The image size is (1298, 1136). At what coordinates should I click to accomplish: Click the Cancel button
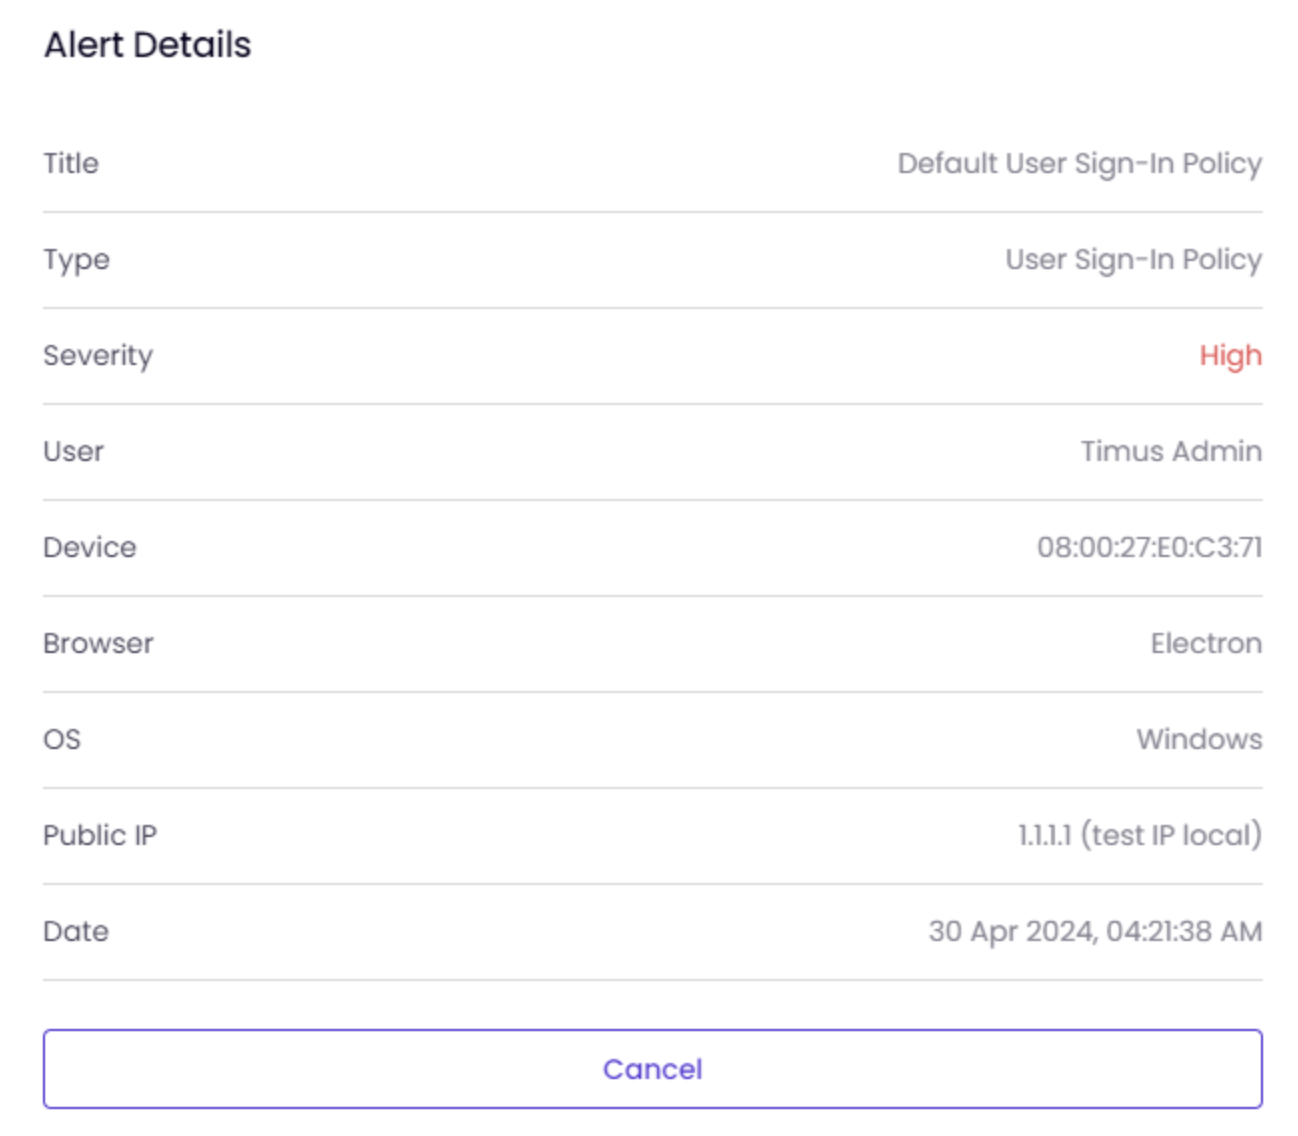(652, 1069)
